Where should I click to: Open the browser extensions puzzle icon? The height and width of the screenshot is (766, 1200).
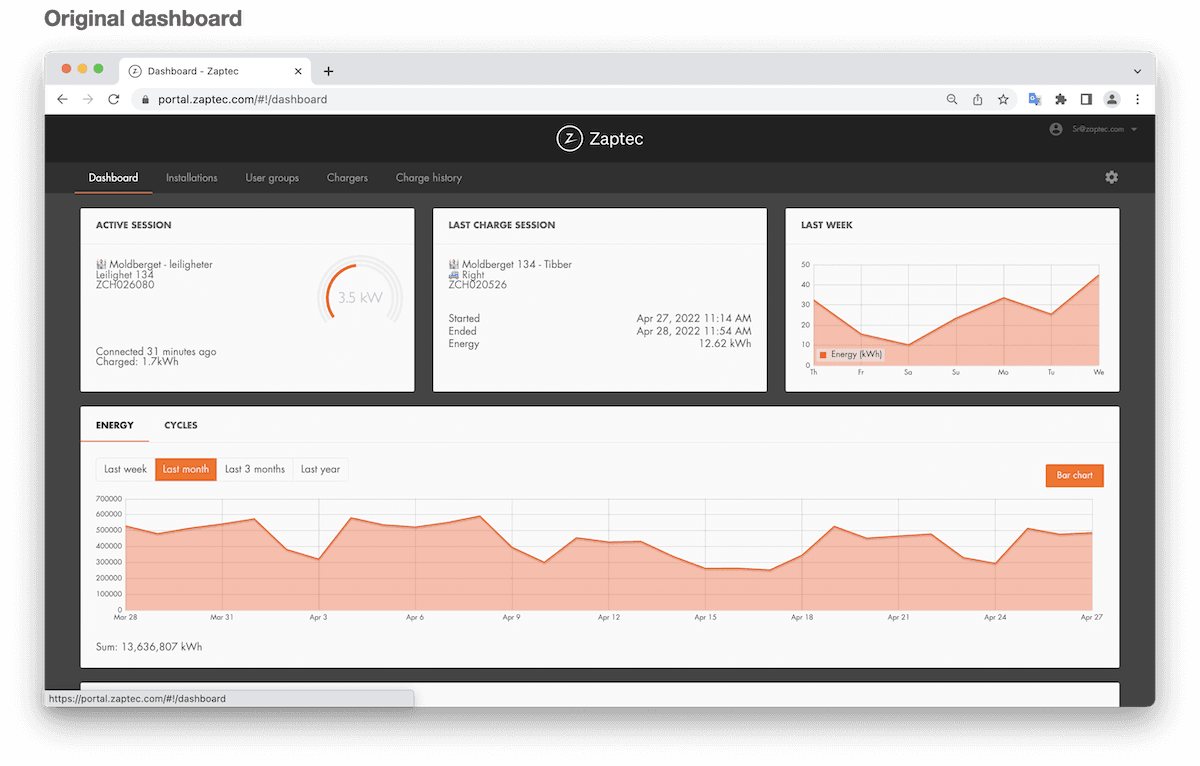1060,99
